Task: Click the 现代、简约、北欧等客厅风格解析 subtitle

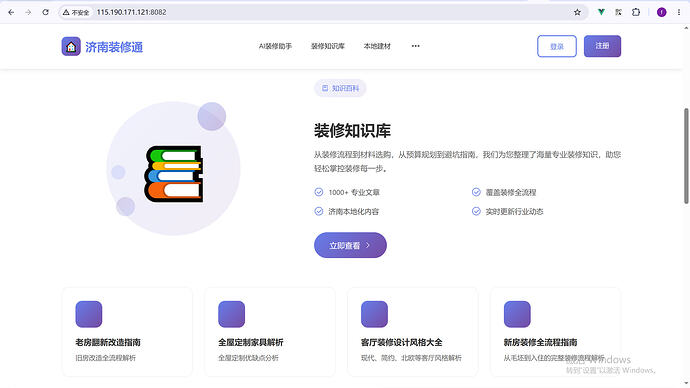Action: [x=411, y=358]
